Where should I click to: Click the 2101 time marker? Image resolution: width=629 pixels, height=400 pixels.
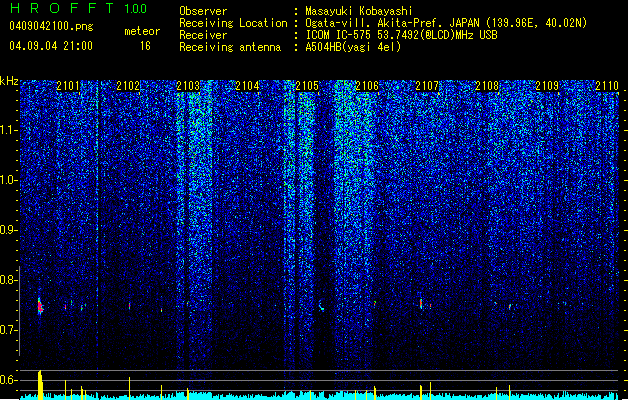(68, 86)
